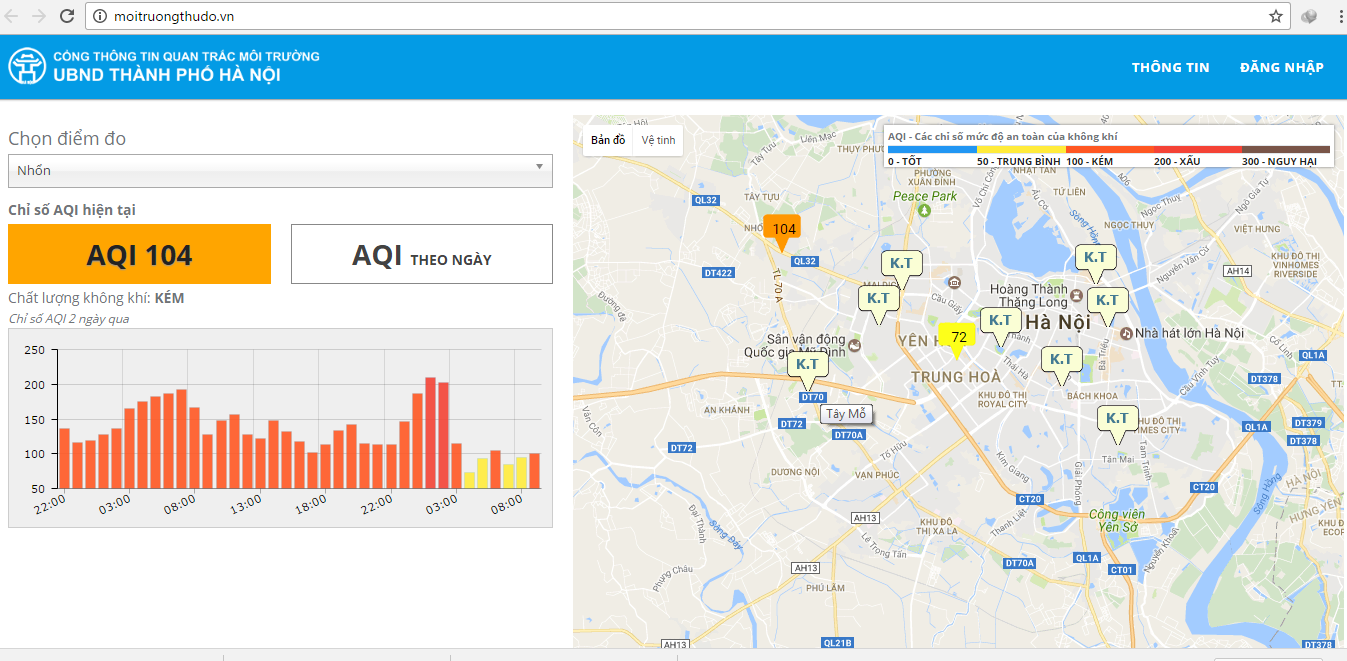
Task: Click the K.T marker above Tân Mai
Action: coord(1117,422)
